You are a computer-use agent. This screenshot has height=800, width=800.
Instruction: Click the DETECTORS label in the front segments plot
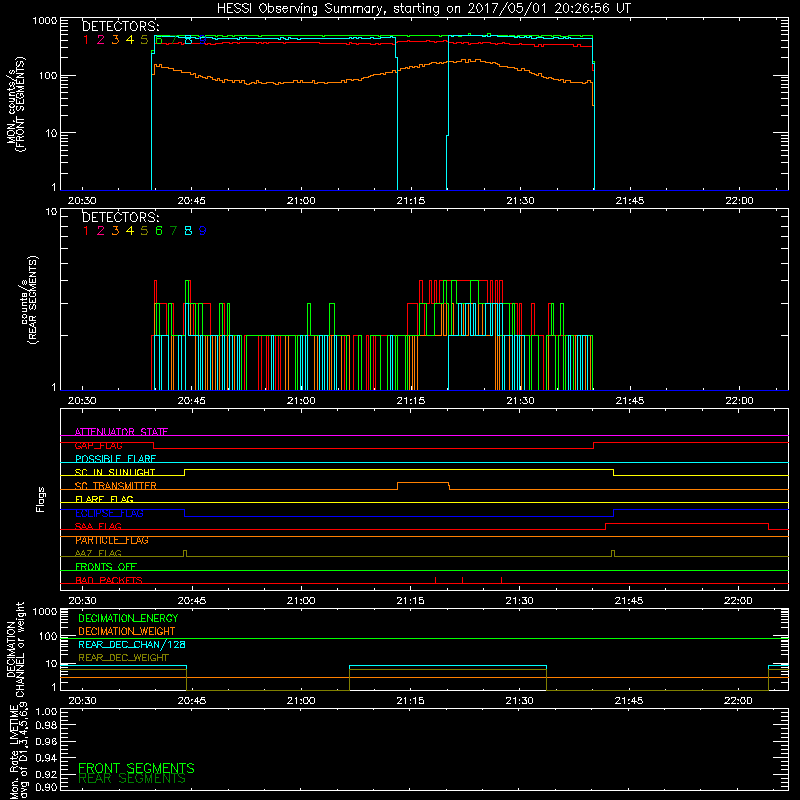coord(120,27)
